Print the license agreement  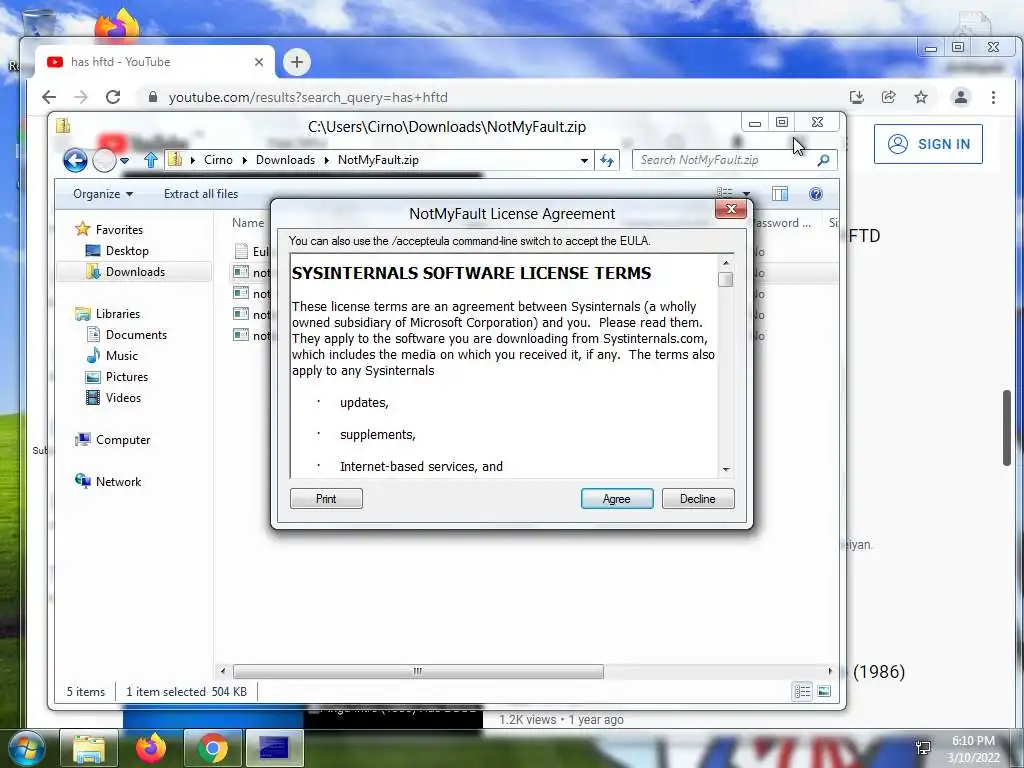click(x=326, y=498)
